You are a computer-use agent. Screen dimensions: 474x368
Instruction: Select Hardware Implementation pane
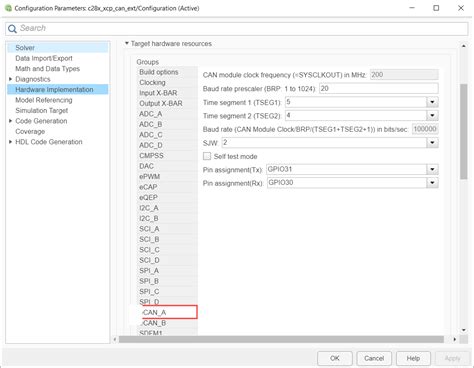coord(58,89)
